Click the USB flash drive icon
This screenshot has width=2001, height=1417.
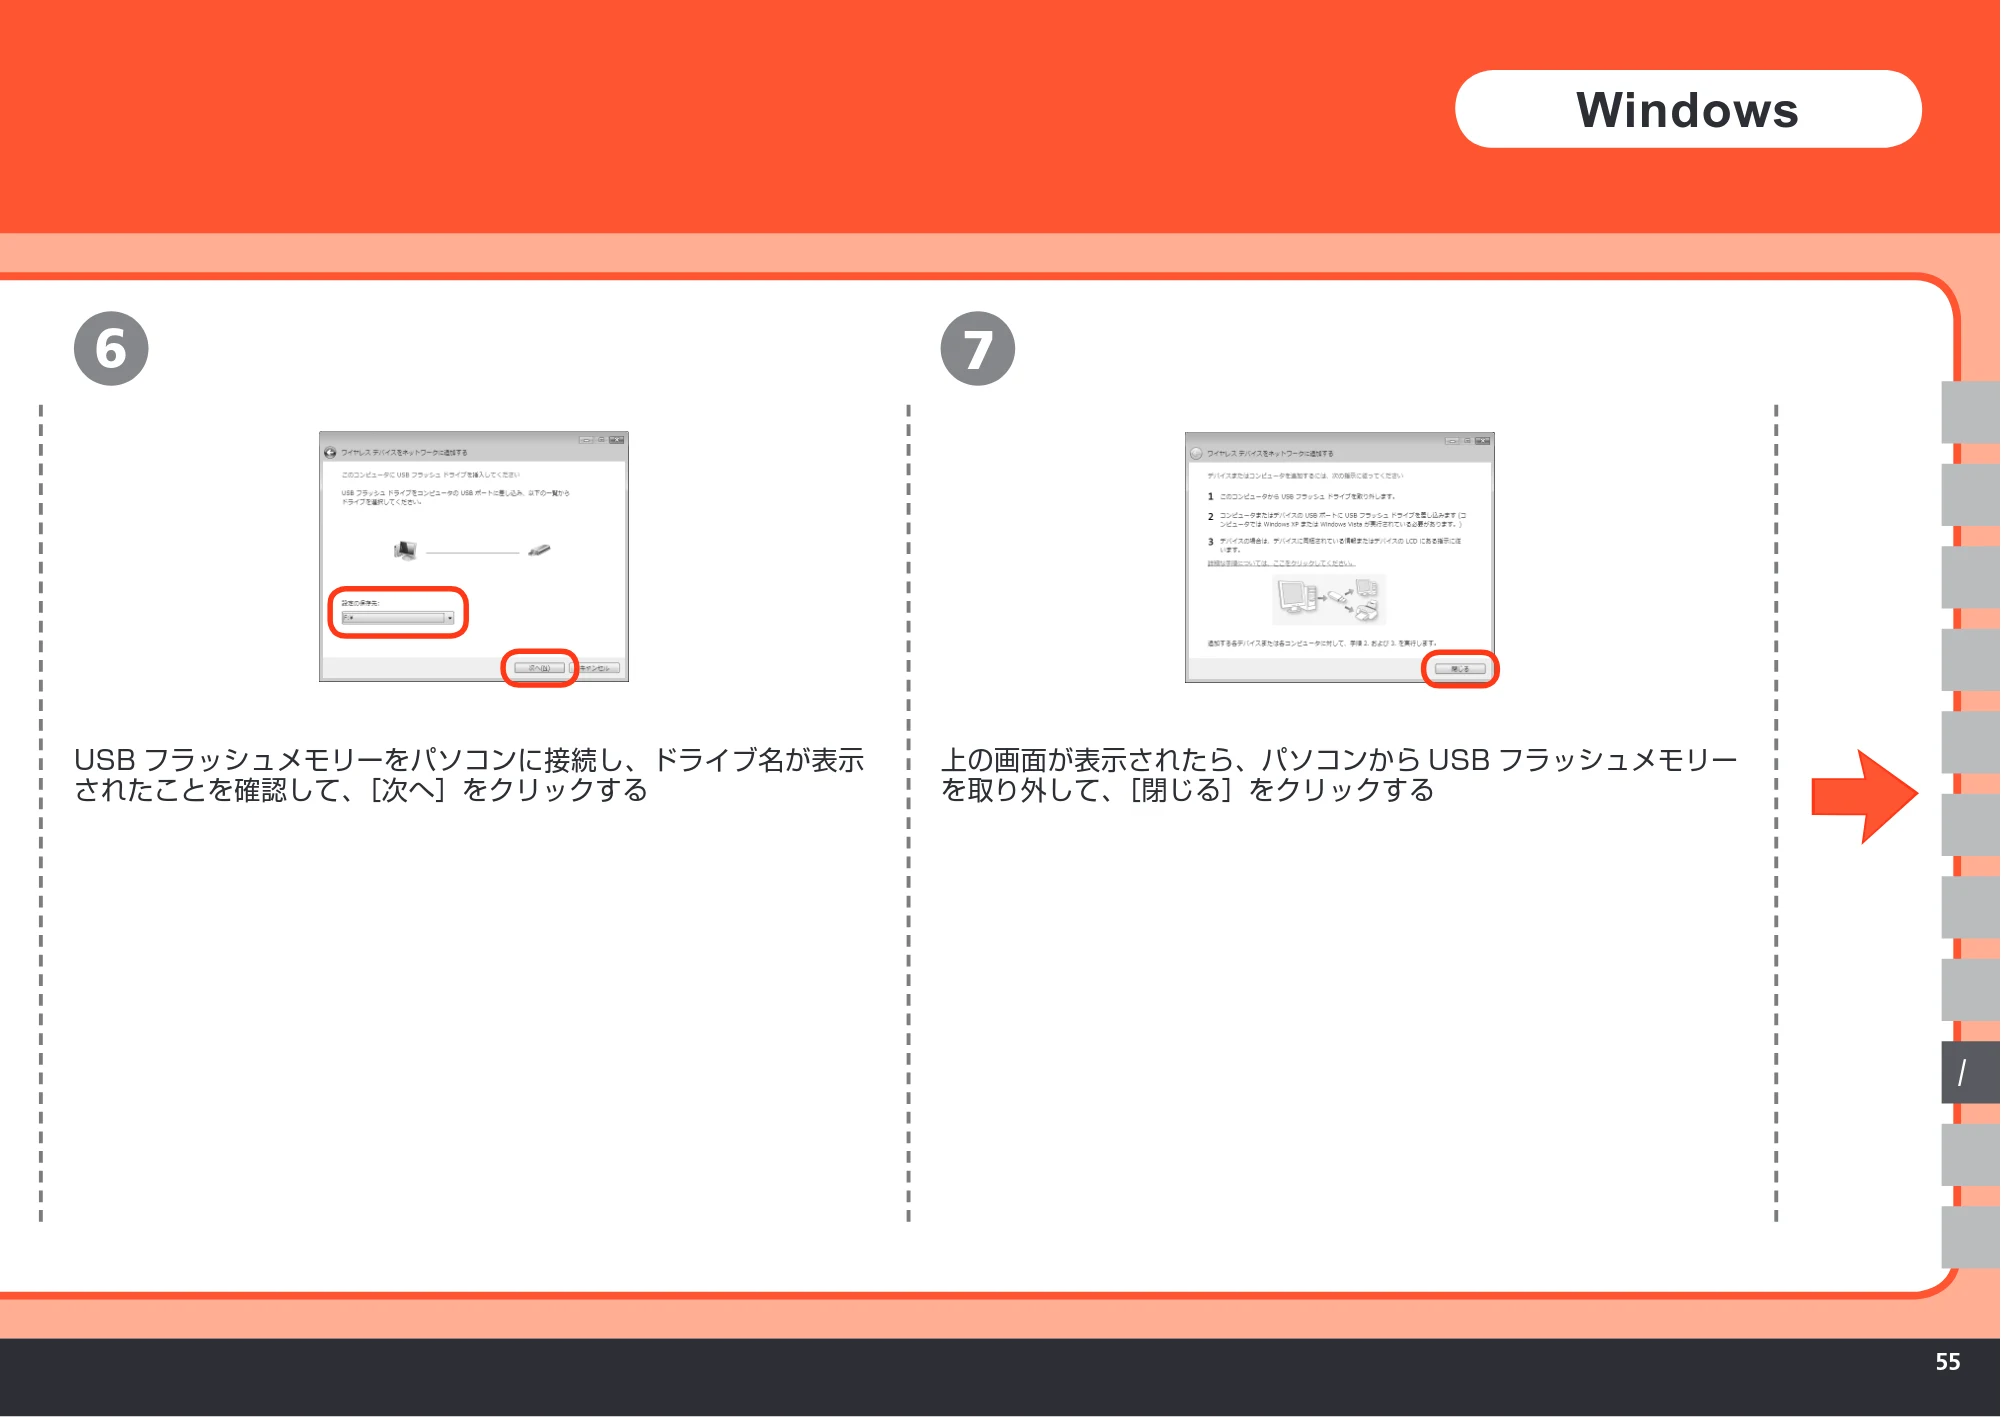click(539, 550)
